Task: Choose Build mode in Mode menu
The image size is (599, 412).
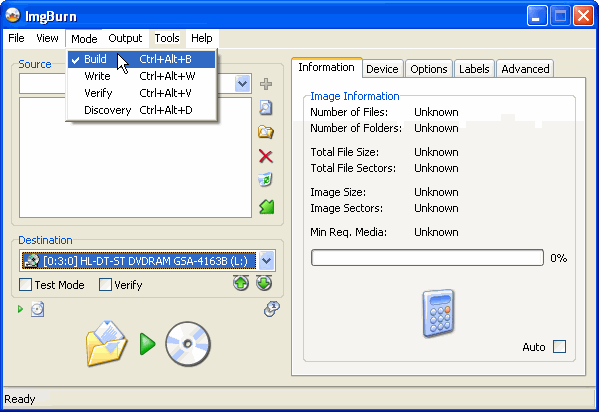Action: click(x=141, y=59)
